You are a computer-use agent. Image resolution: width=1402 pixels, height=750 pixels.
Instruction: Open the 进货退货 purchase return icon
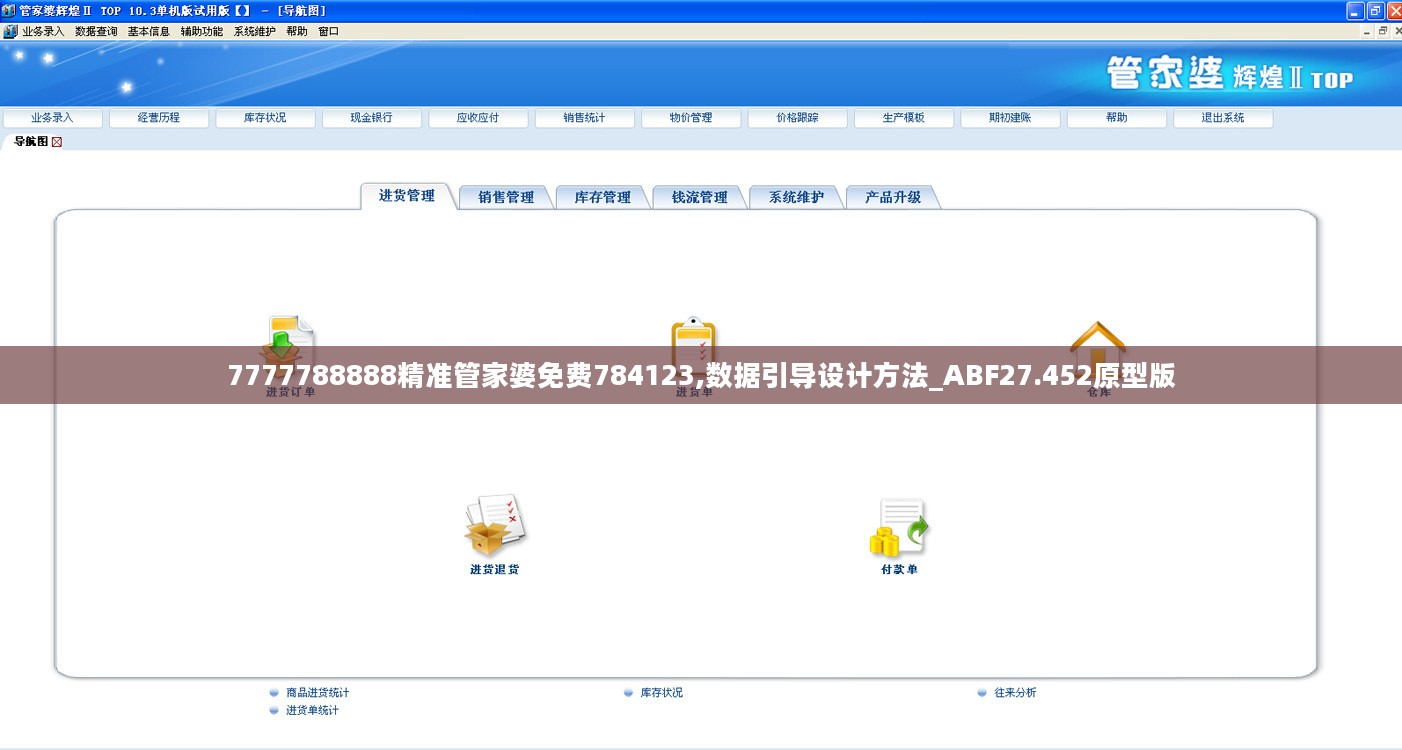(495, 526)
